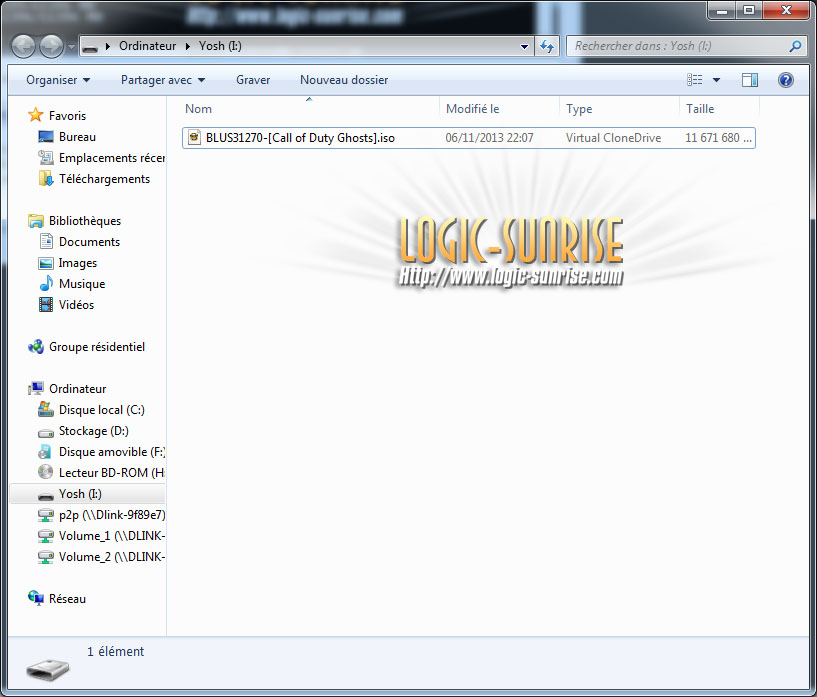Open recent pages dropdown beside navigation arrows

coord(71,47)
